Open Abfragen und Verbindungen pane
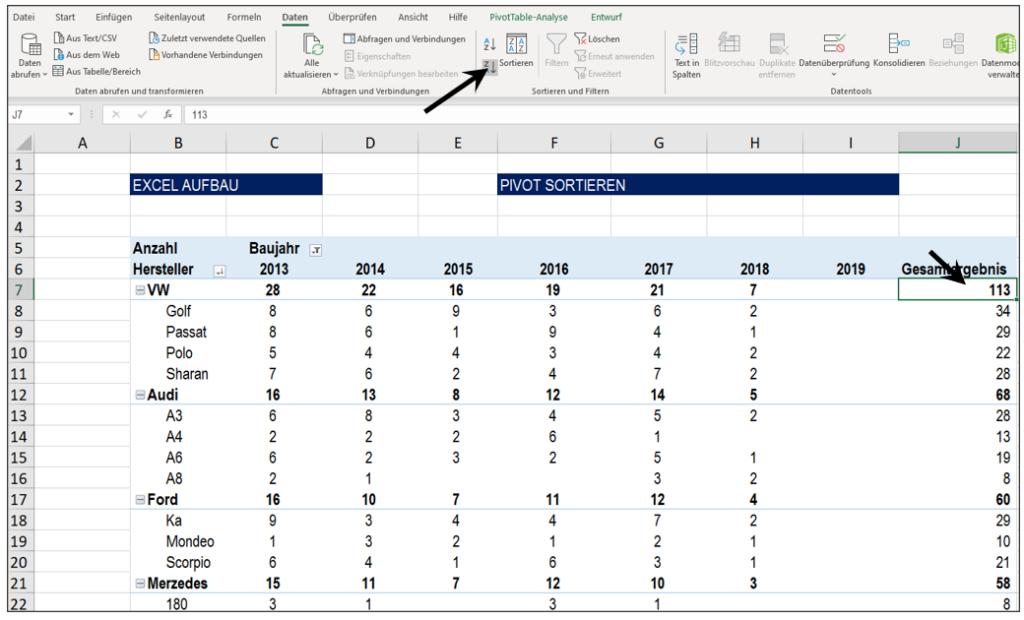 click(404, 39)
